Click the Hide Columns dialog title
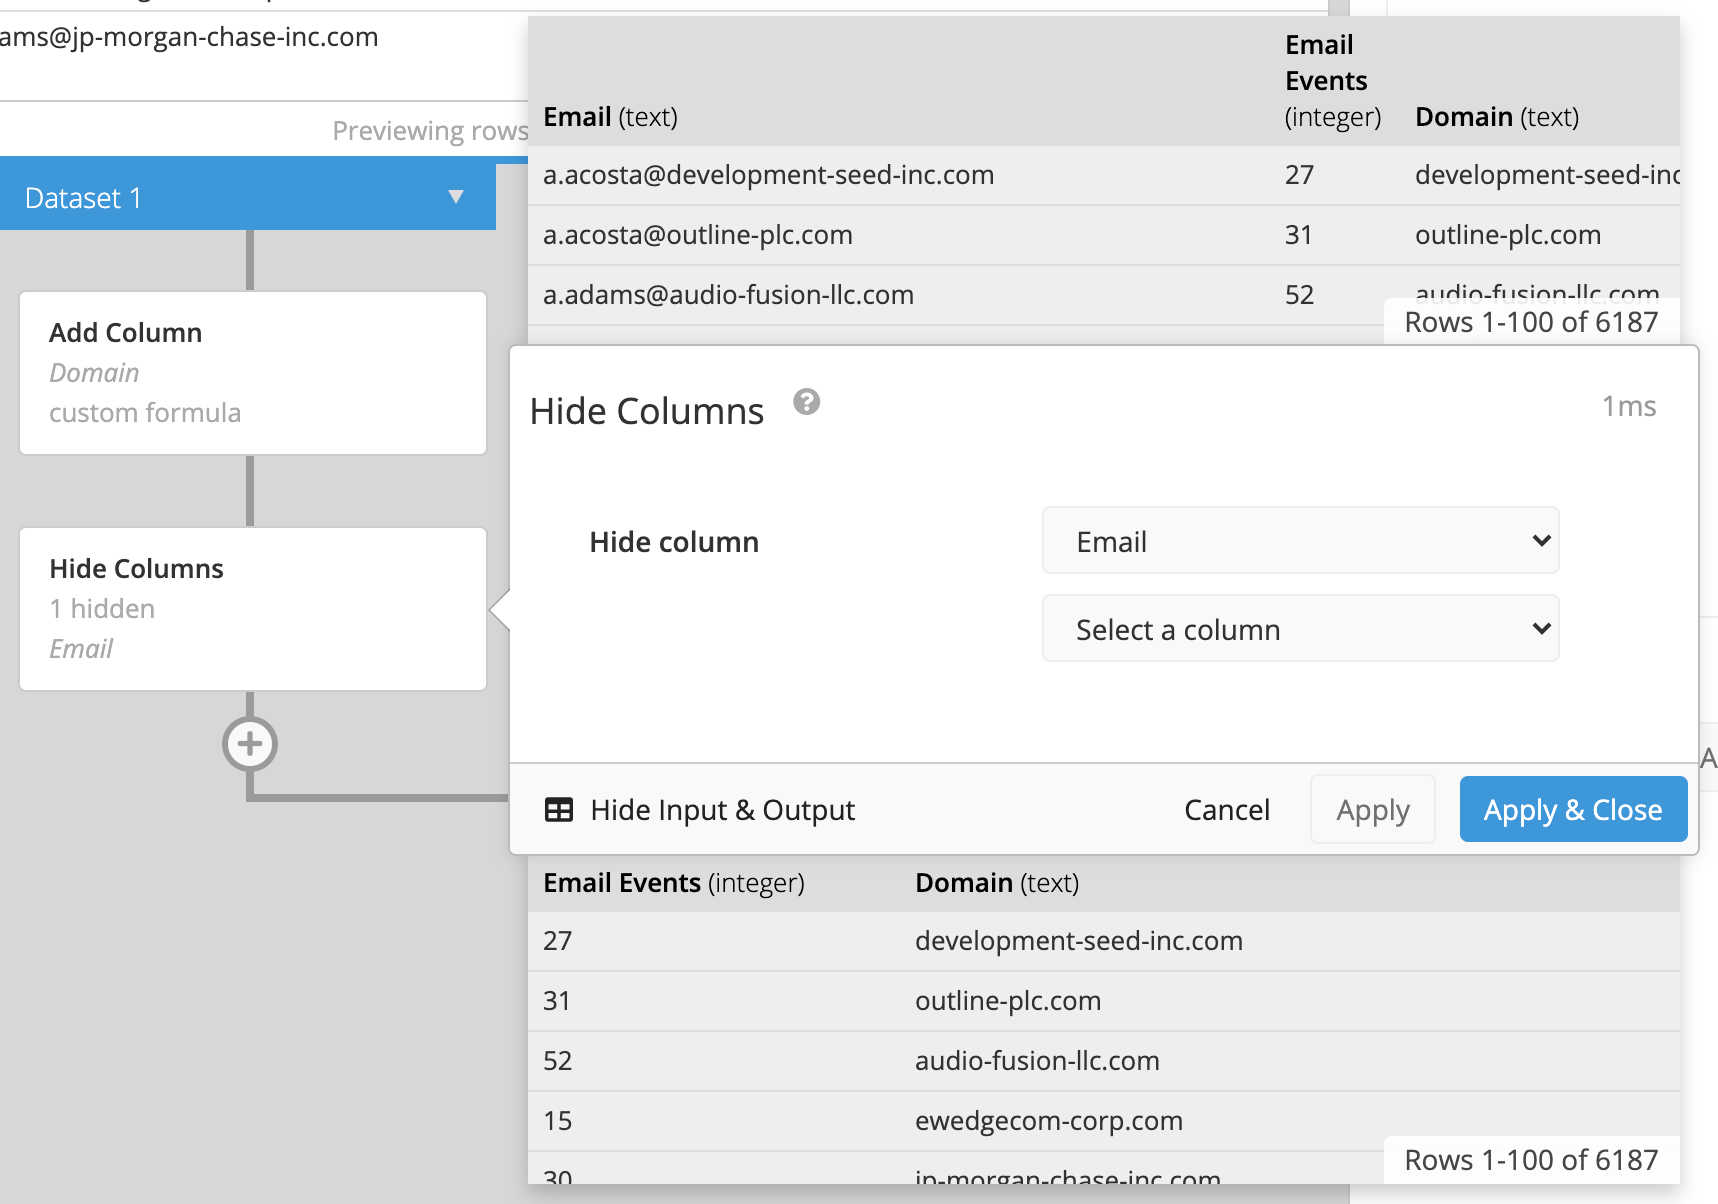 [647, 411]
